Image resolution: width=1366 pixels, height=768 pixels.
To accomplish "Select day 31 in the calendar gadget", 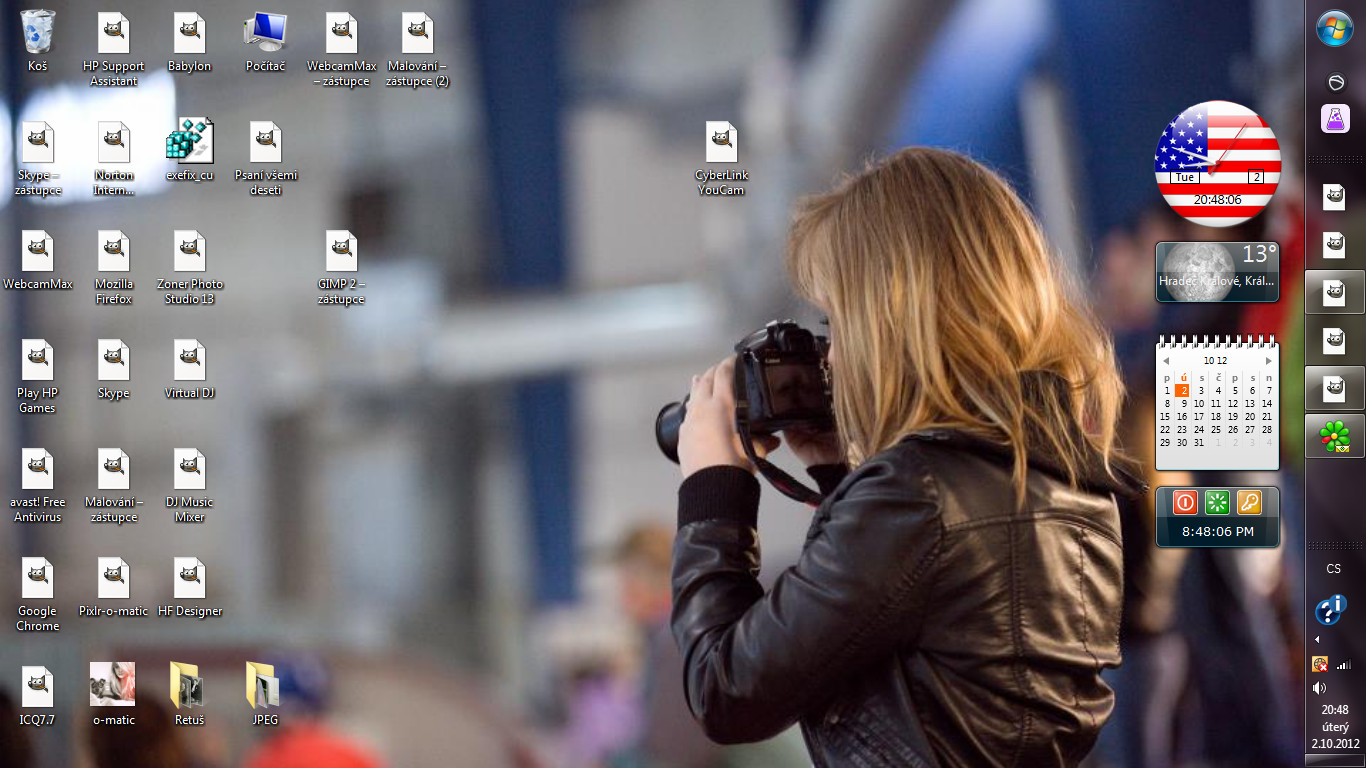I will click(1199, 443).
